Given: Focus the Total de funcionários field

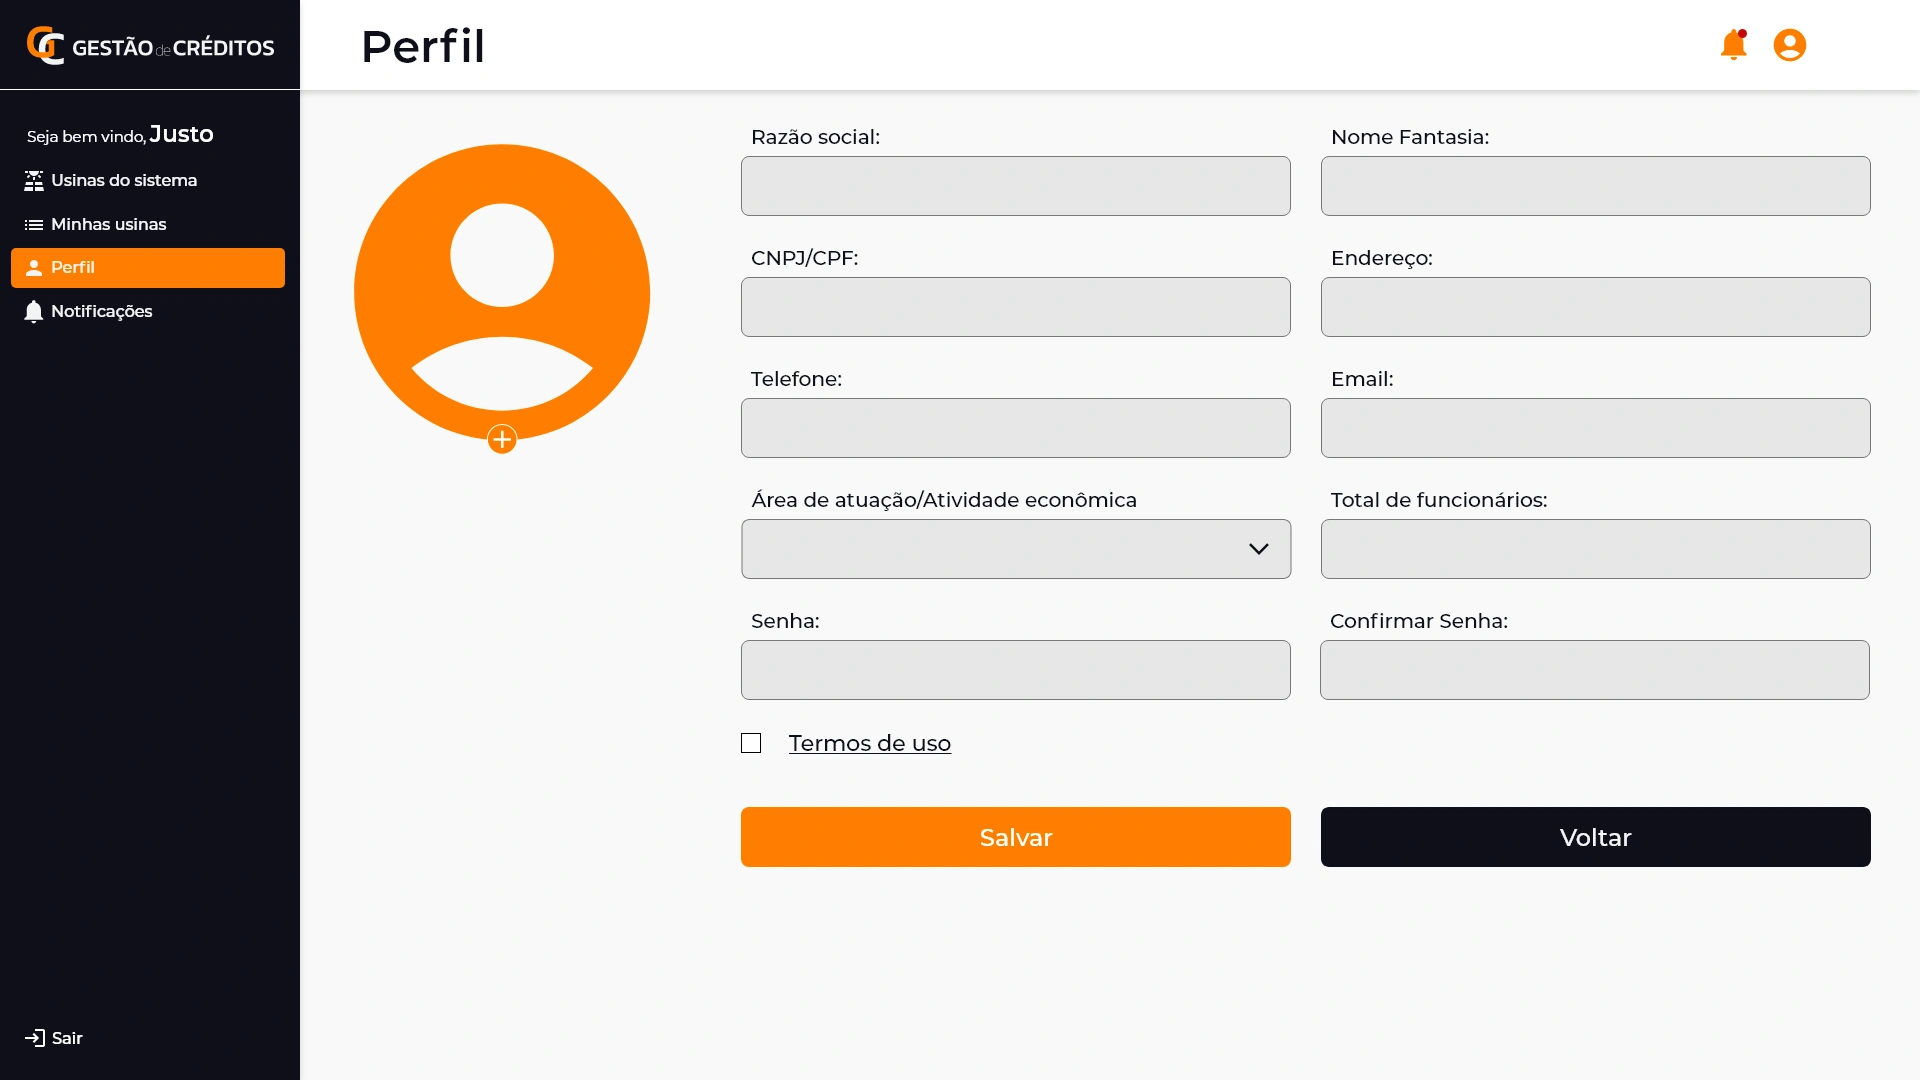Looking at the screenshot, I should click(x=1595, y=549).
